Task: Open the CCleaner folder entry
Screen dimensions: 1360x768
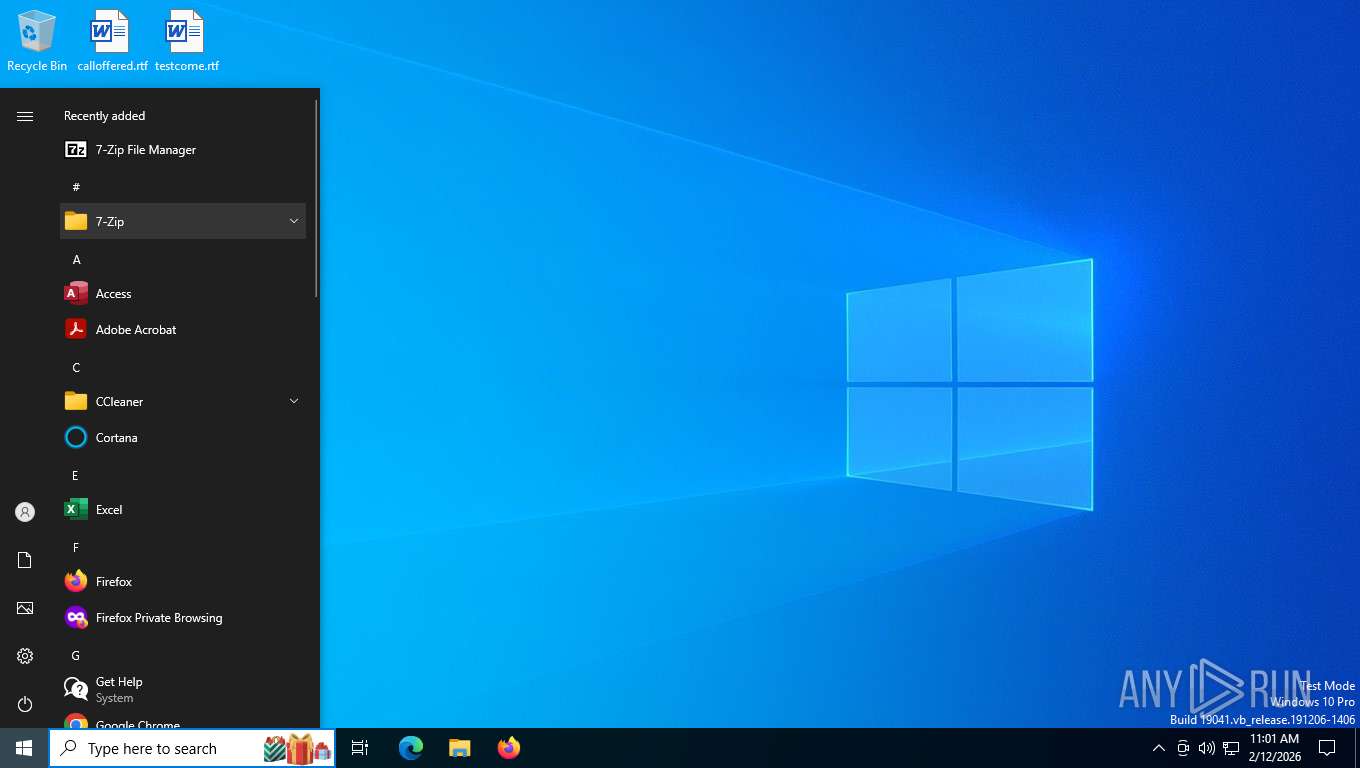Action: 183,402
